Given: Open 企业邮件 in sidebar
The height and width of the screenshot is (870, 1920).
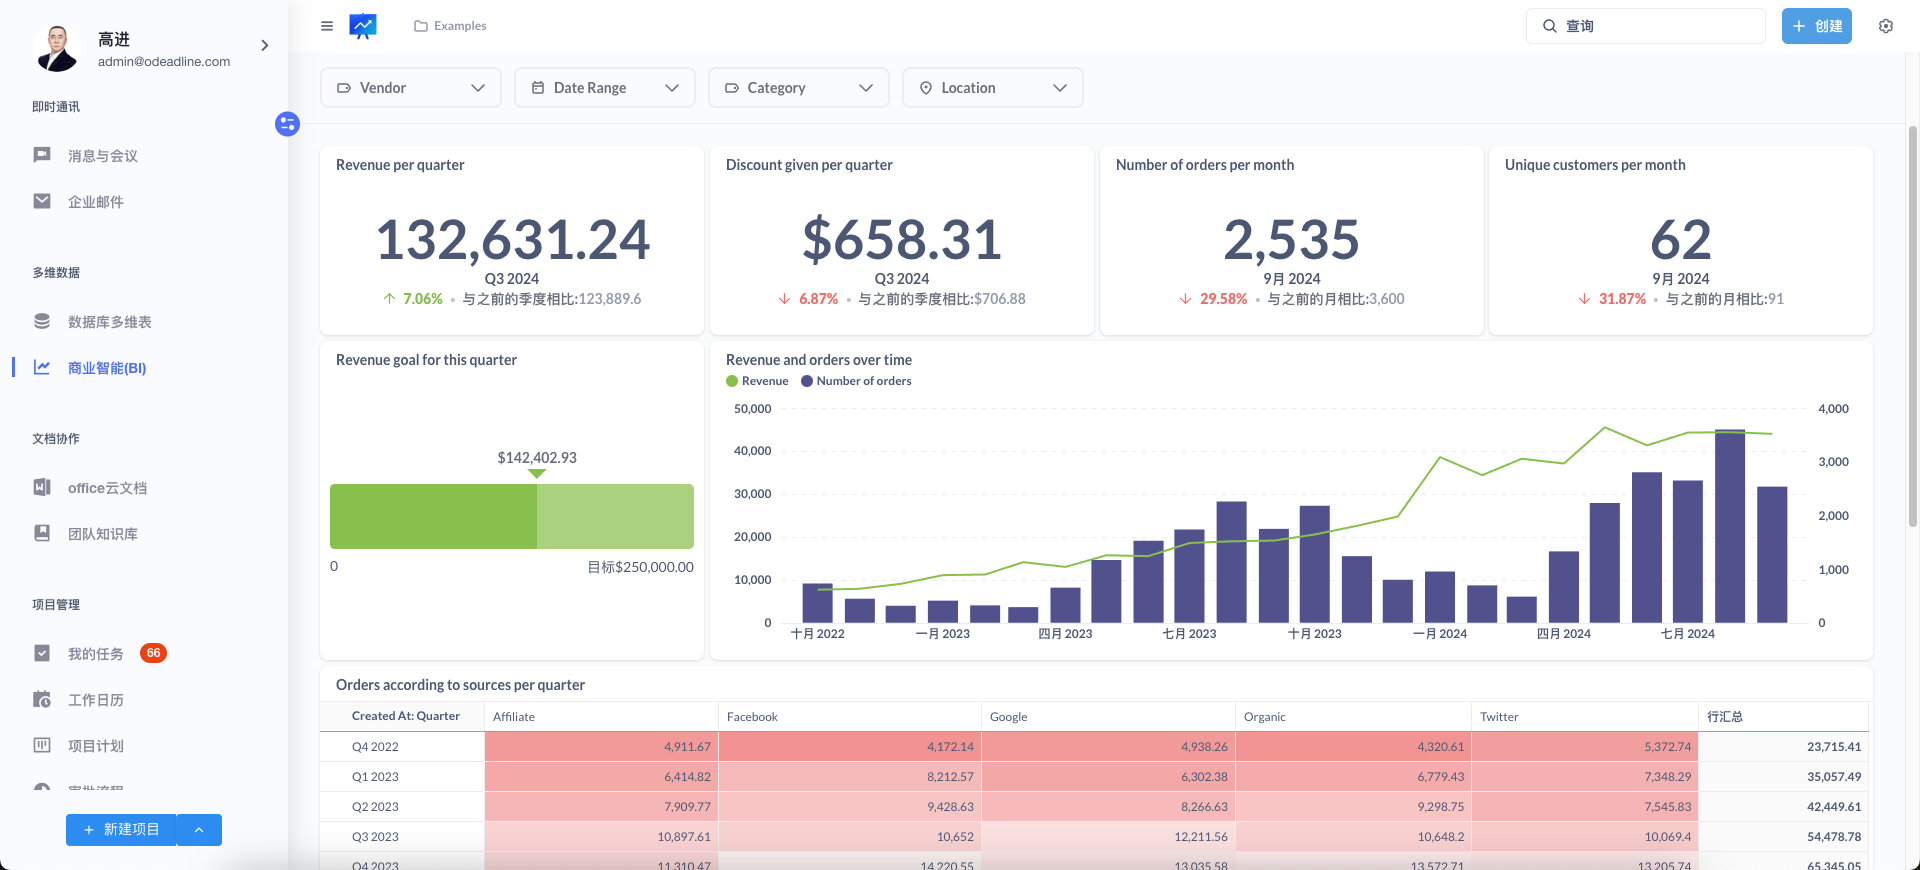Looking at the screenshot, I should pyautogui.click(x=96, y=202).
